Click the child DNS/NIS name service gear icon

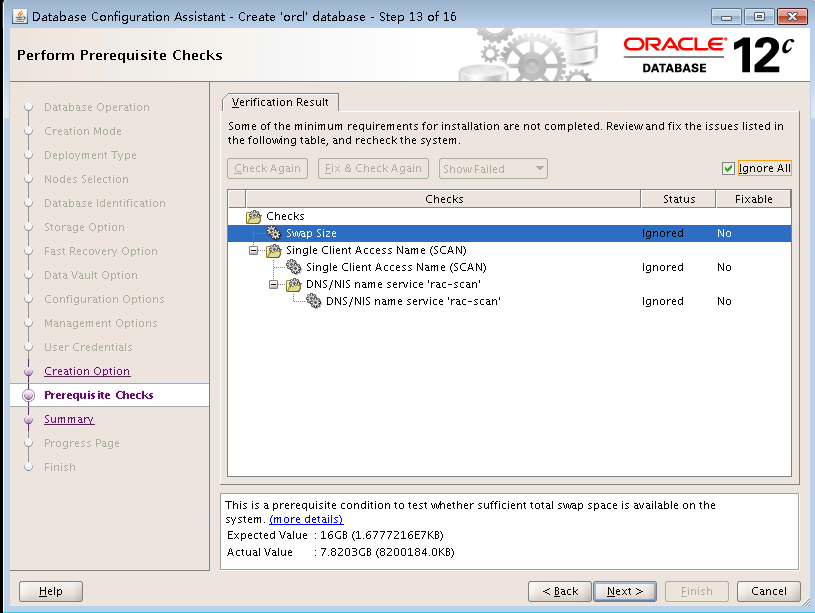tap(313, 301)
